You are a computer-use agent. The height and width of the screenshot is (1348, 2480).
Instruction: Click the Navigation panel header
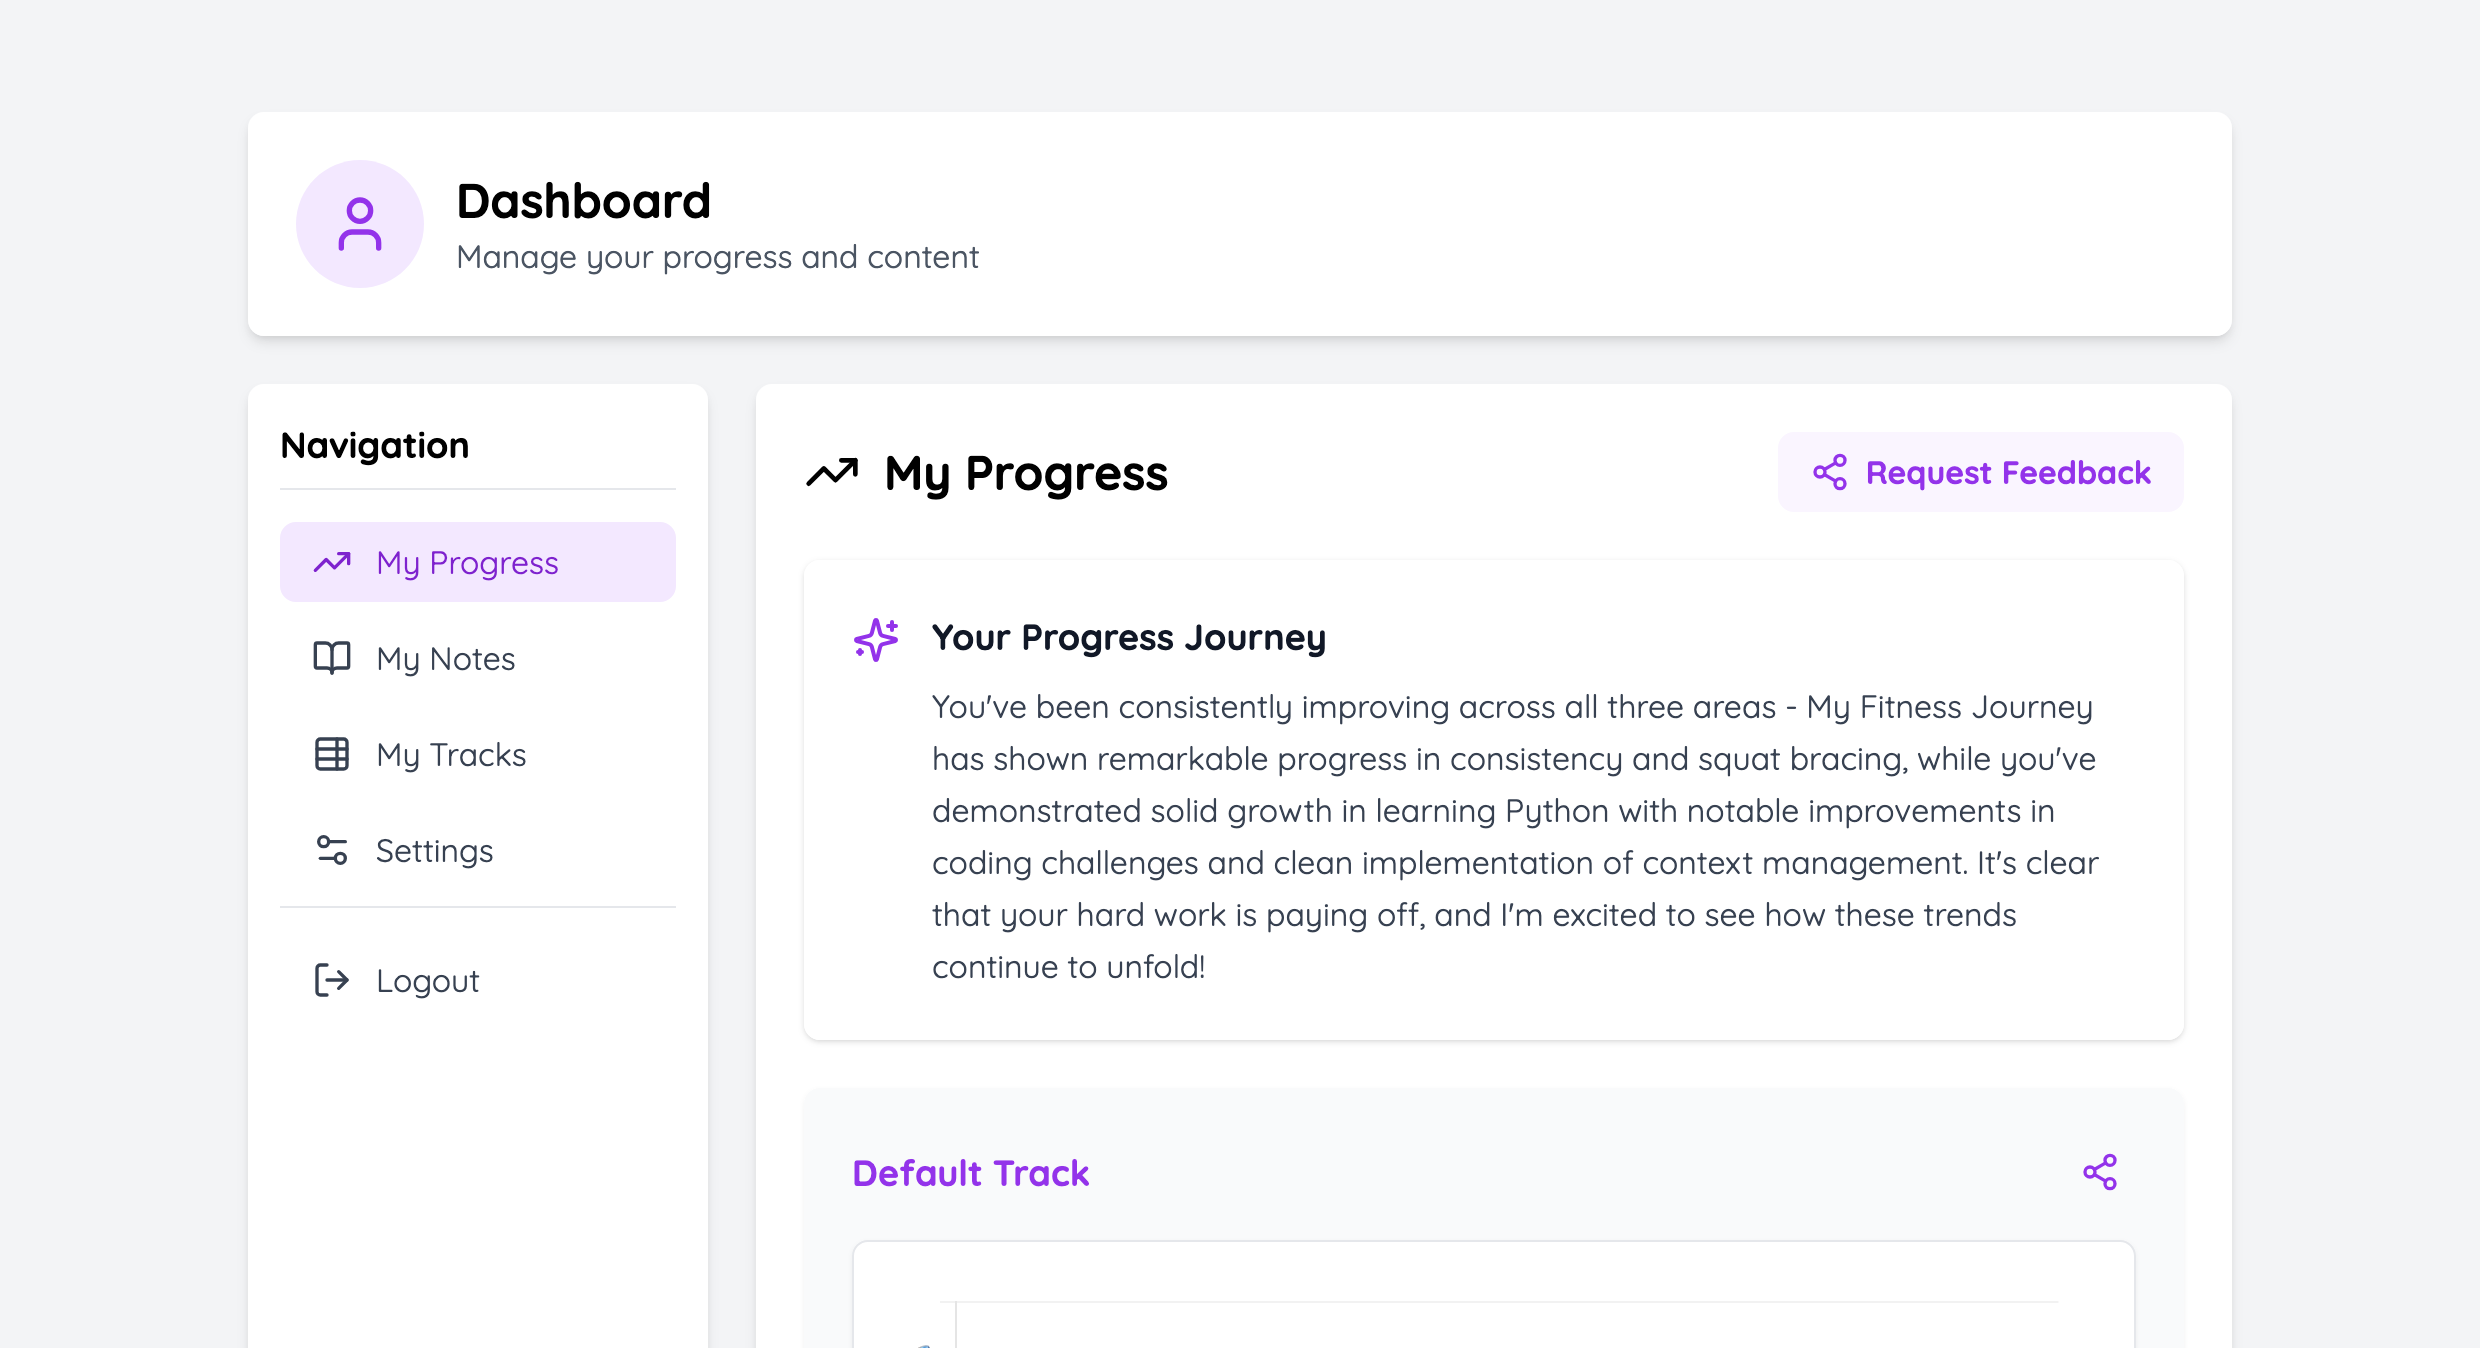point(375,445)
